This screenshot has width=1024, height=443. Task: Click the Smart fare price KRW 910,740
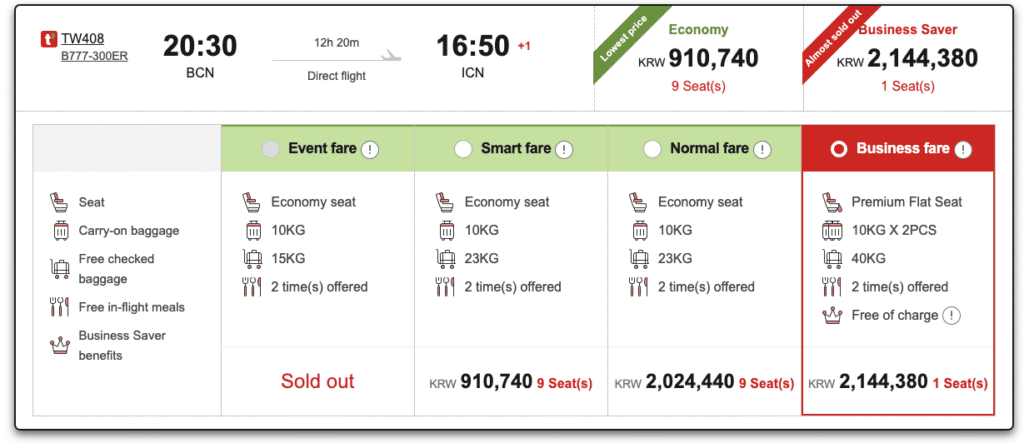point(481,382)
